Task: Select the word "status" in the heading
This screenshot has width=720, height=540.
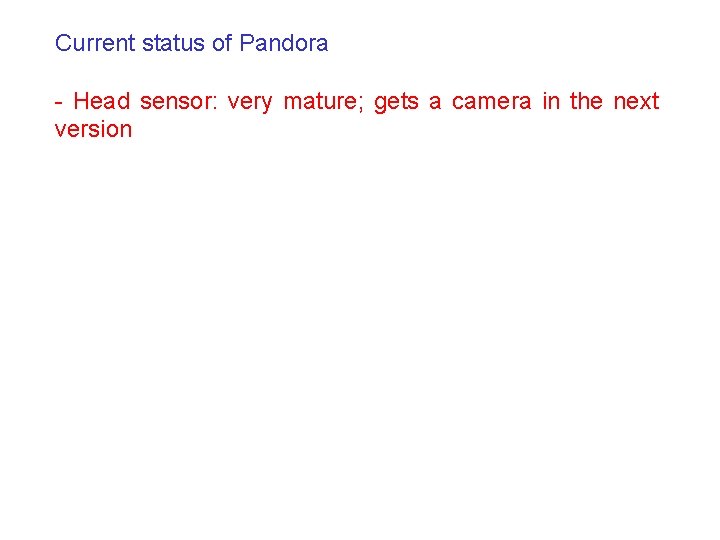Action: [174, 44]
